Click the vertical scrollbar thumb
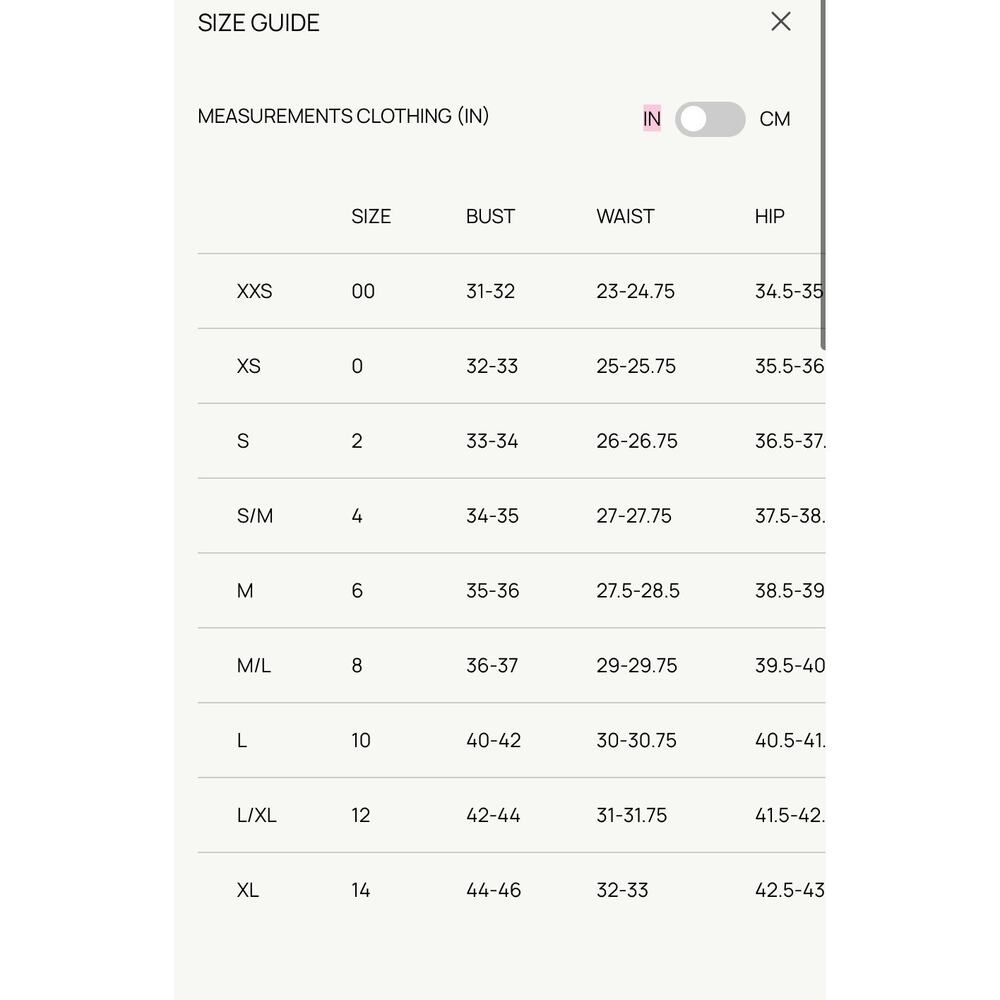Screen dimensions: 1000x1000 (823, 174)
